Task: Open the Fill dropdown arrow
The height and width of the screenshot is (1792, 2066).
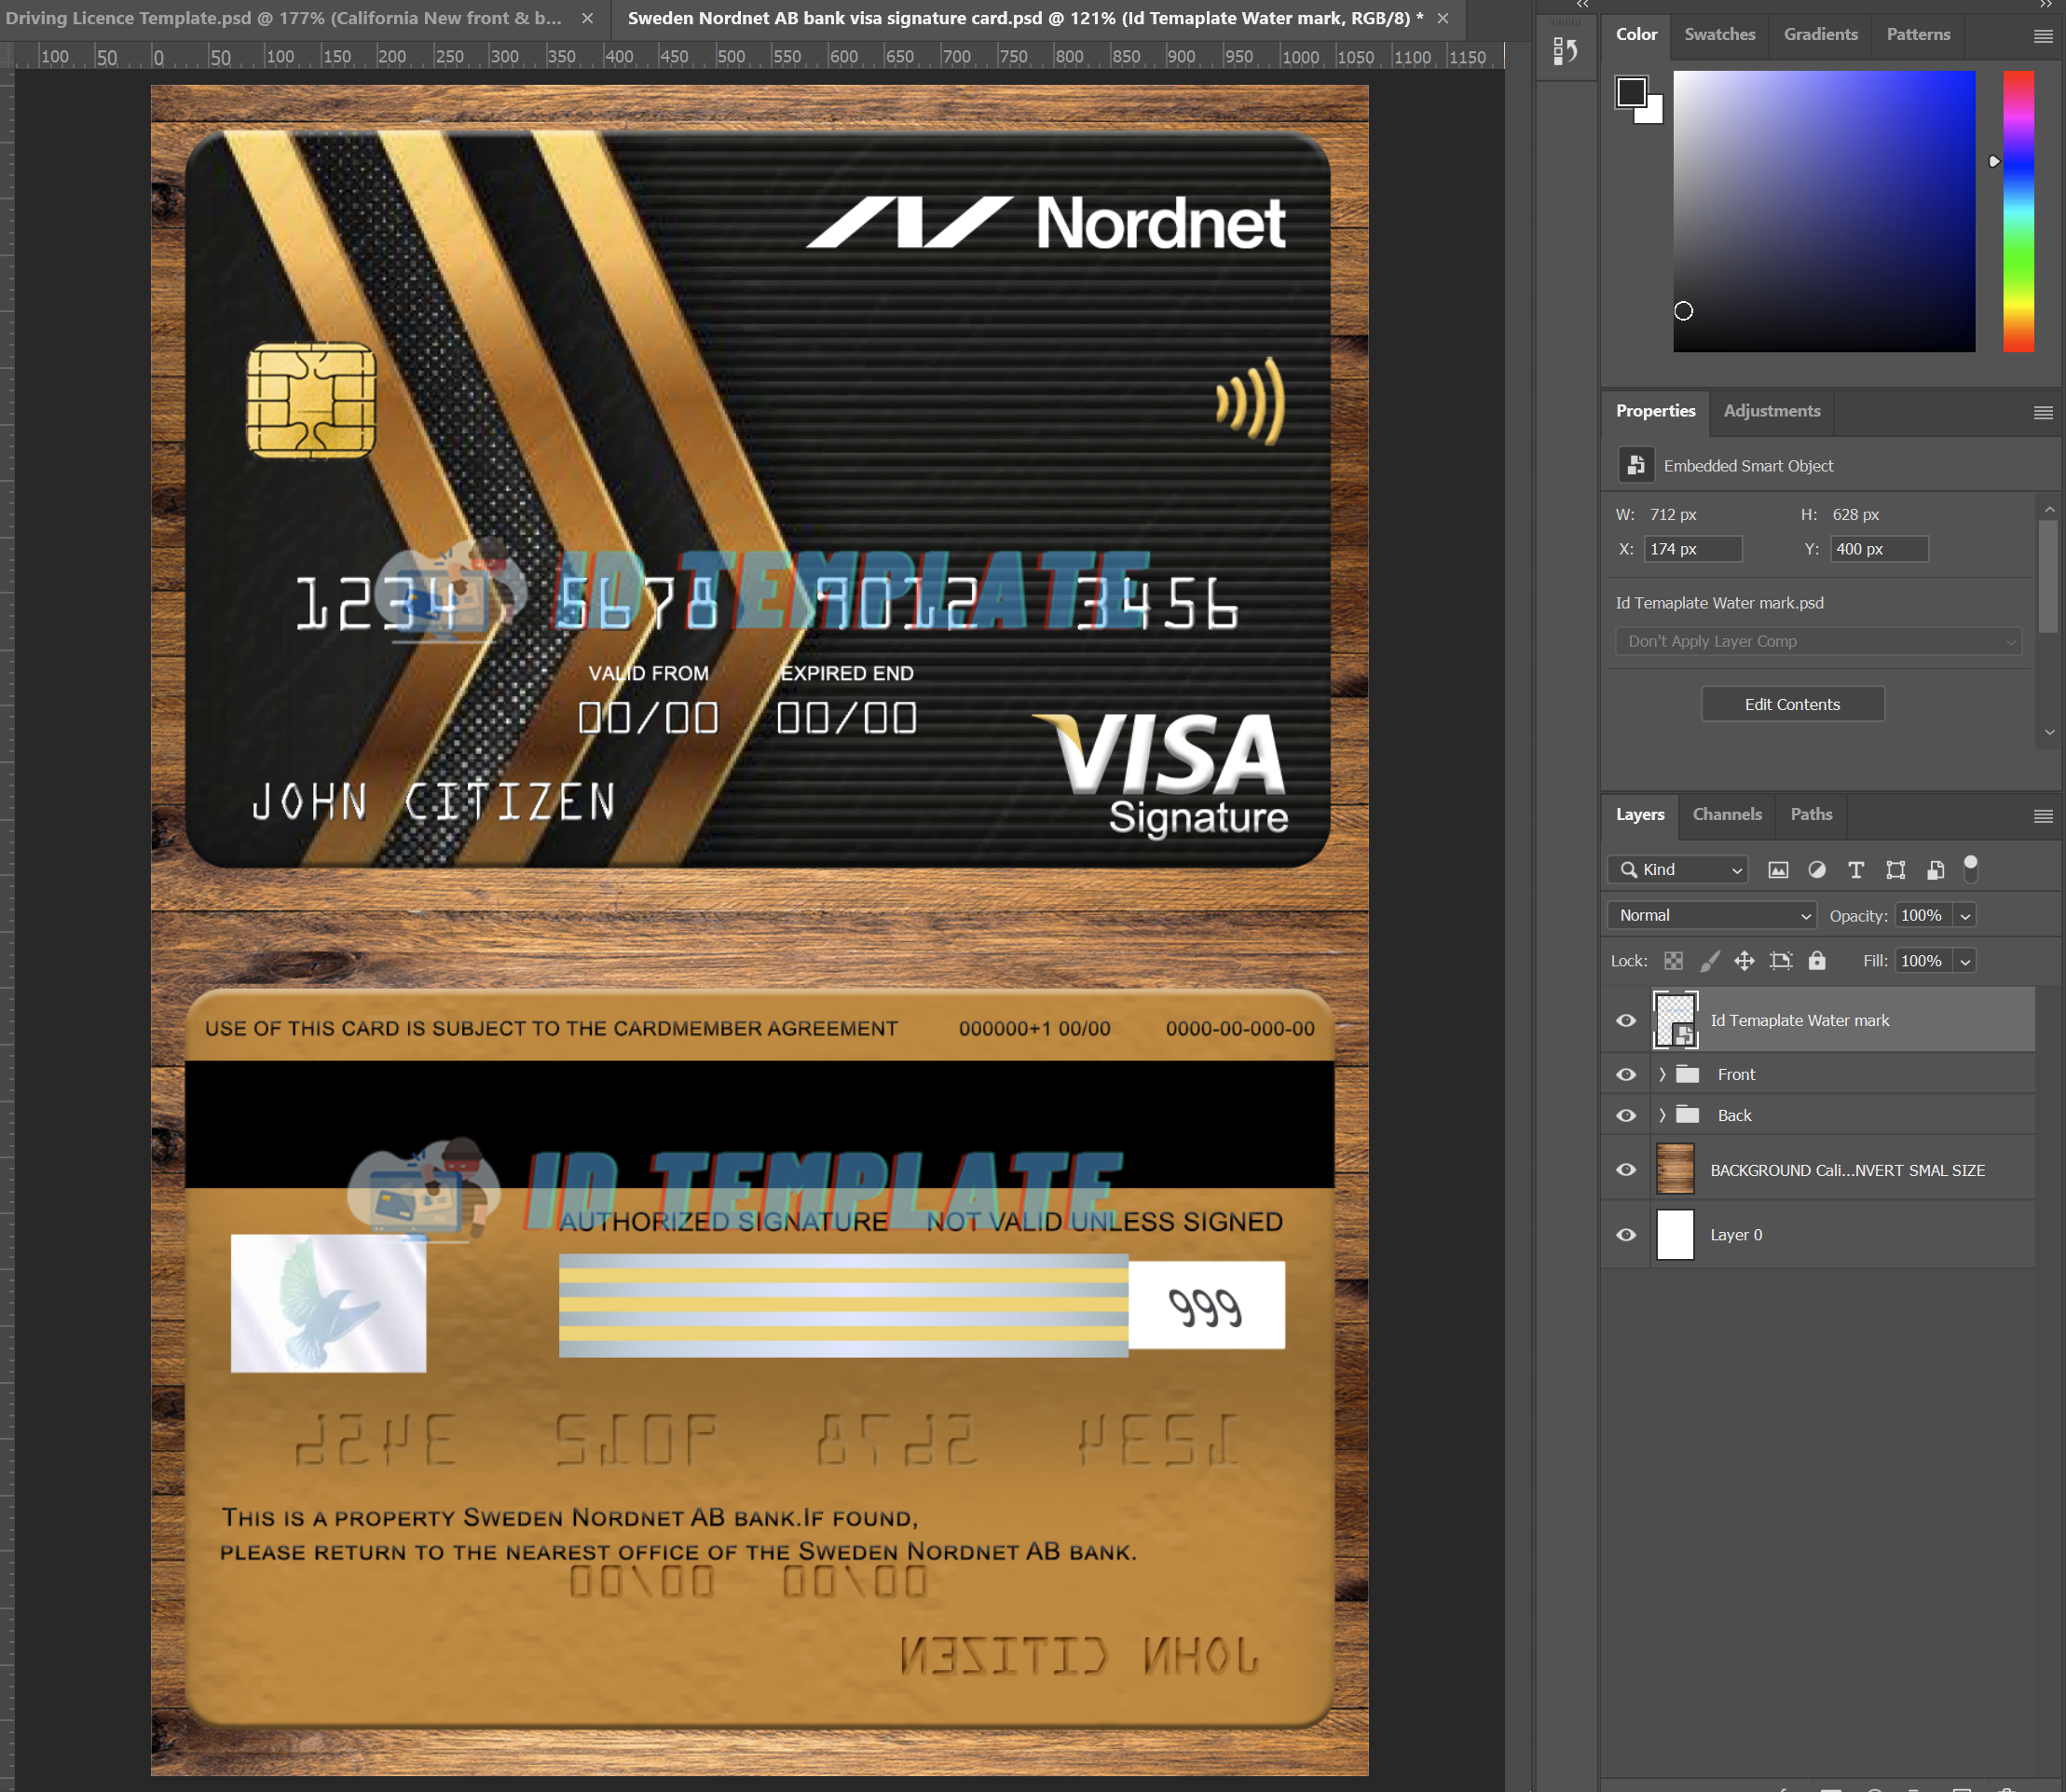Action: click(x=1965, y=961)
